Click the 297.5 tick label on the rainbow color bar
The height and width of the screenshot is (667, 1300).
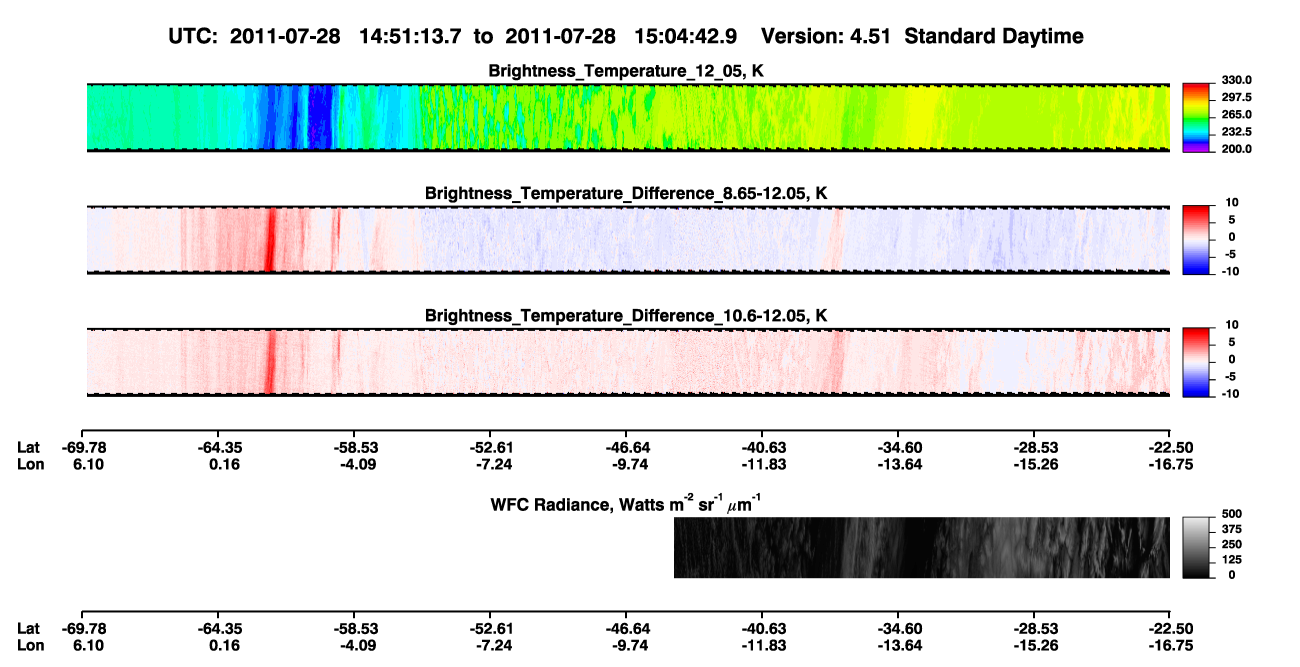click(x=1235, y=97)
